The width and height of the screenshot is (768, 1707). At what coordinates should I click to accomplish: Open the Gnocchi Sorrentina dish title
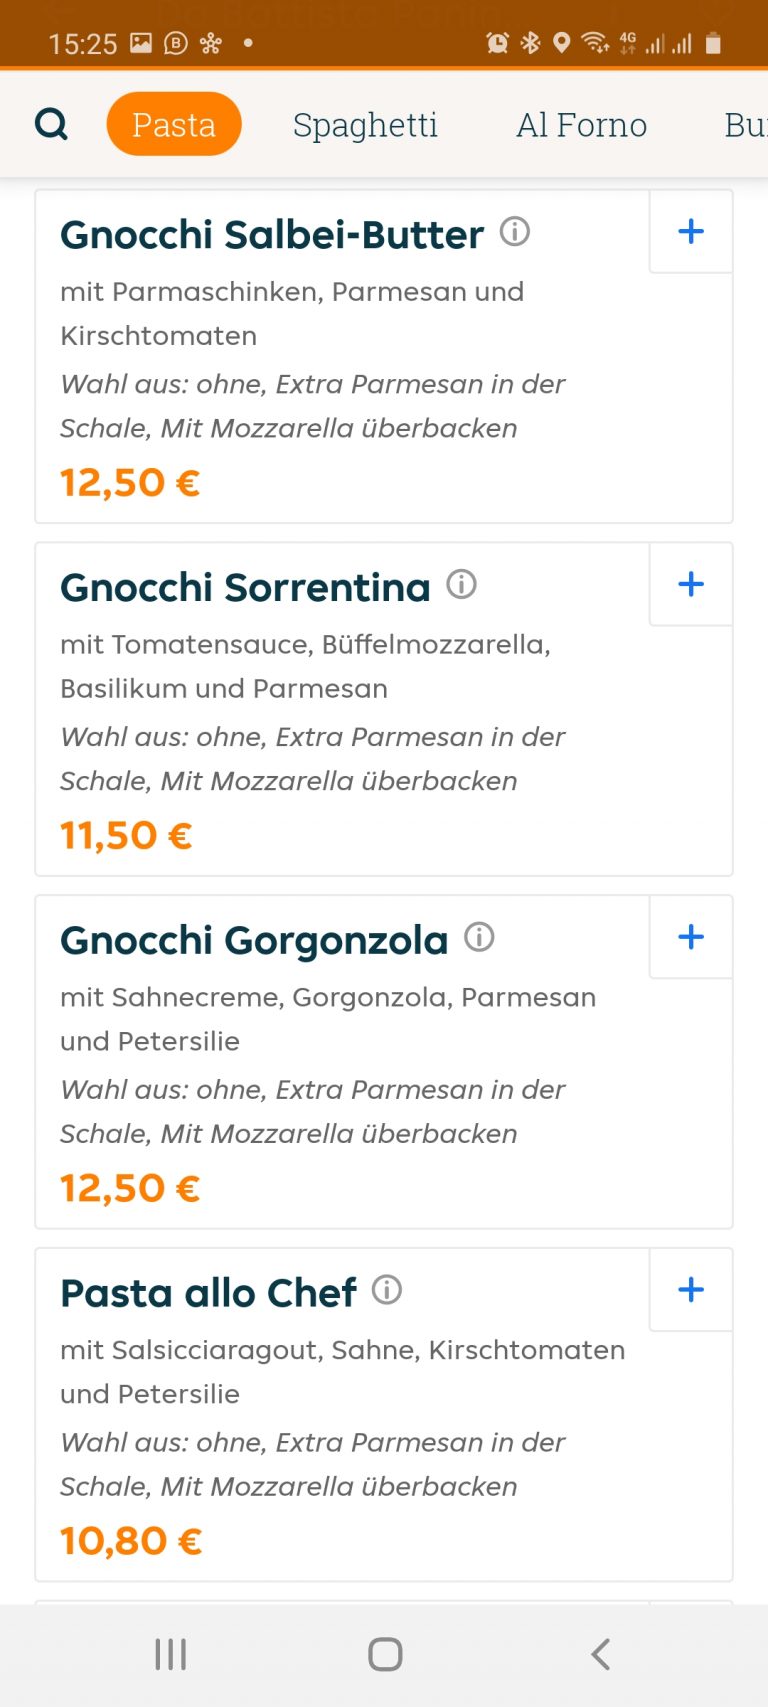(245, 588)
